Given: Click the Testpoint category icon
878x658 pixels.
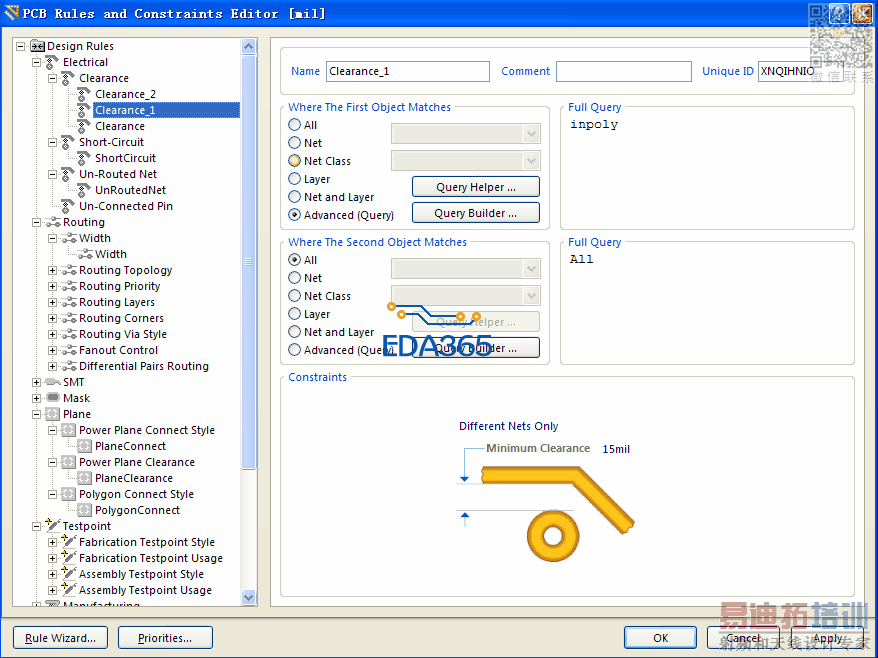Looking at the screenshot, I should pos(53,526).
